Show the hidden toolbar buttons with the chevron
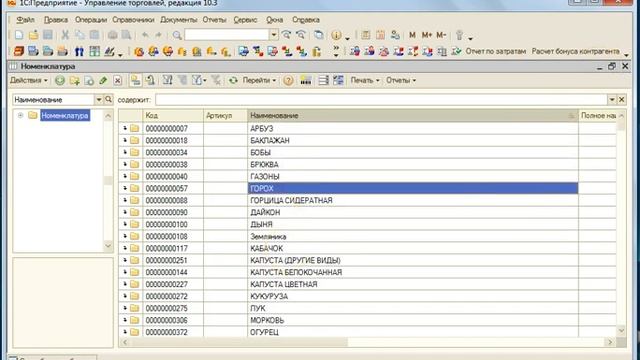The height and width of the screenshot is (360, 640). (336, 51)
